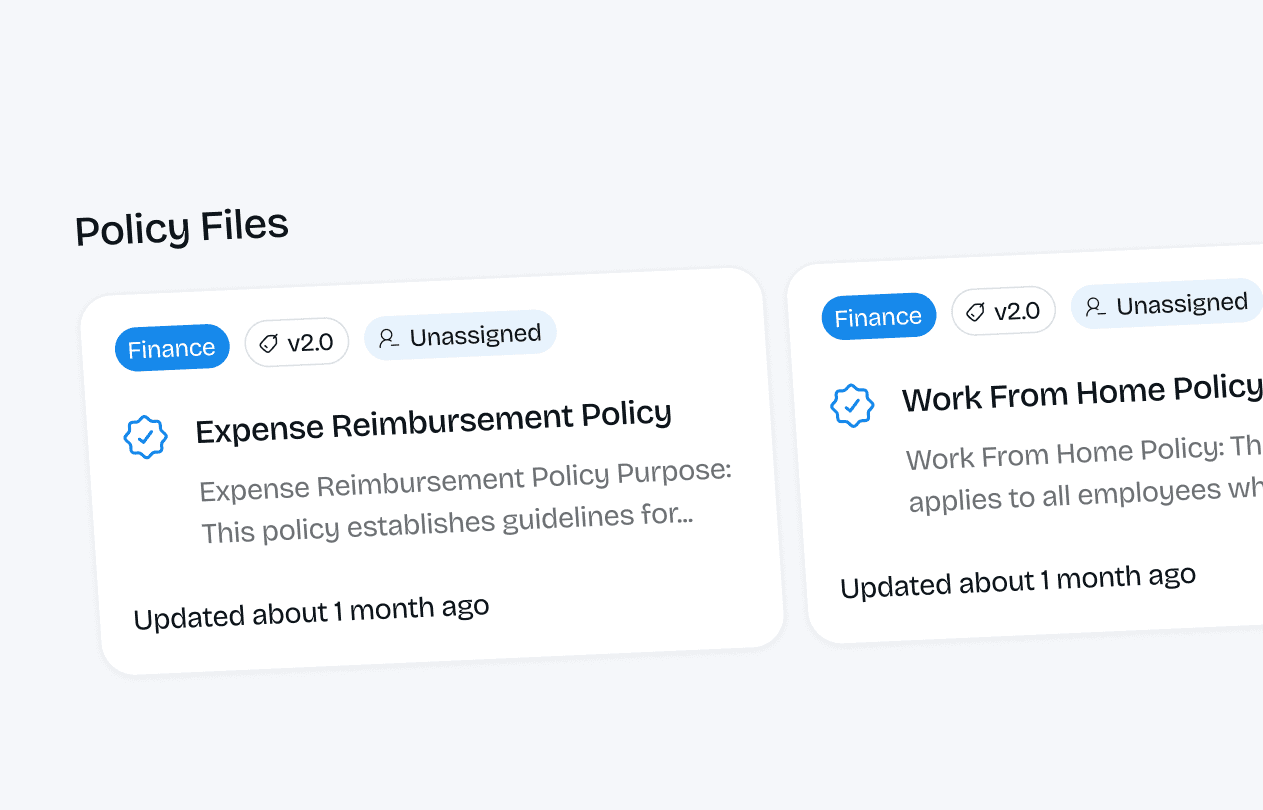Viewport: 1263px width, 810px height.
Task: Click the v2.0 version text on the Work From Home card
Action: [x=1017, y=311]
